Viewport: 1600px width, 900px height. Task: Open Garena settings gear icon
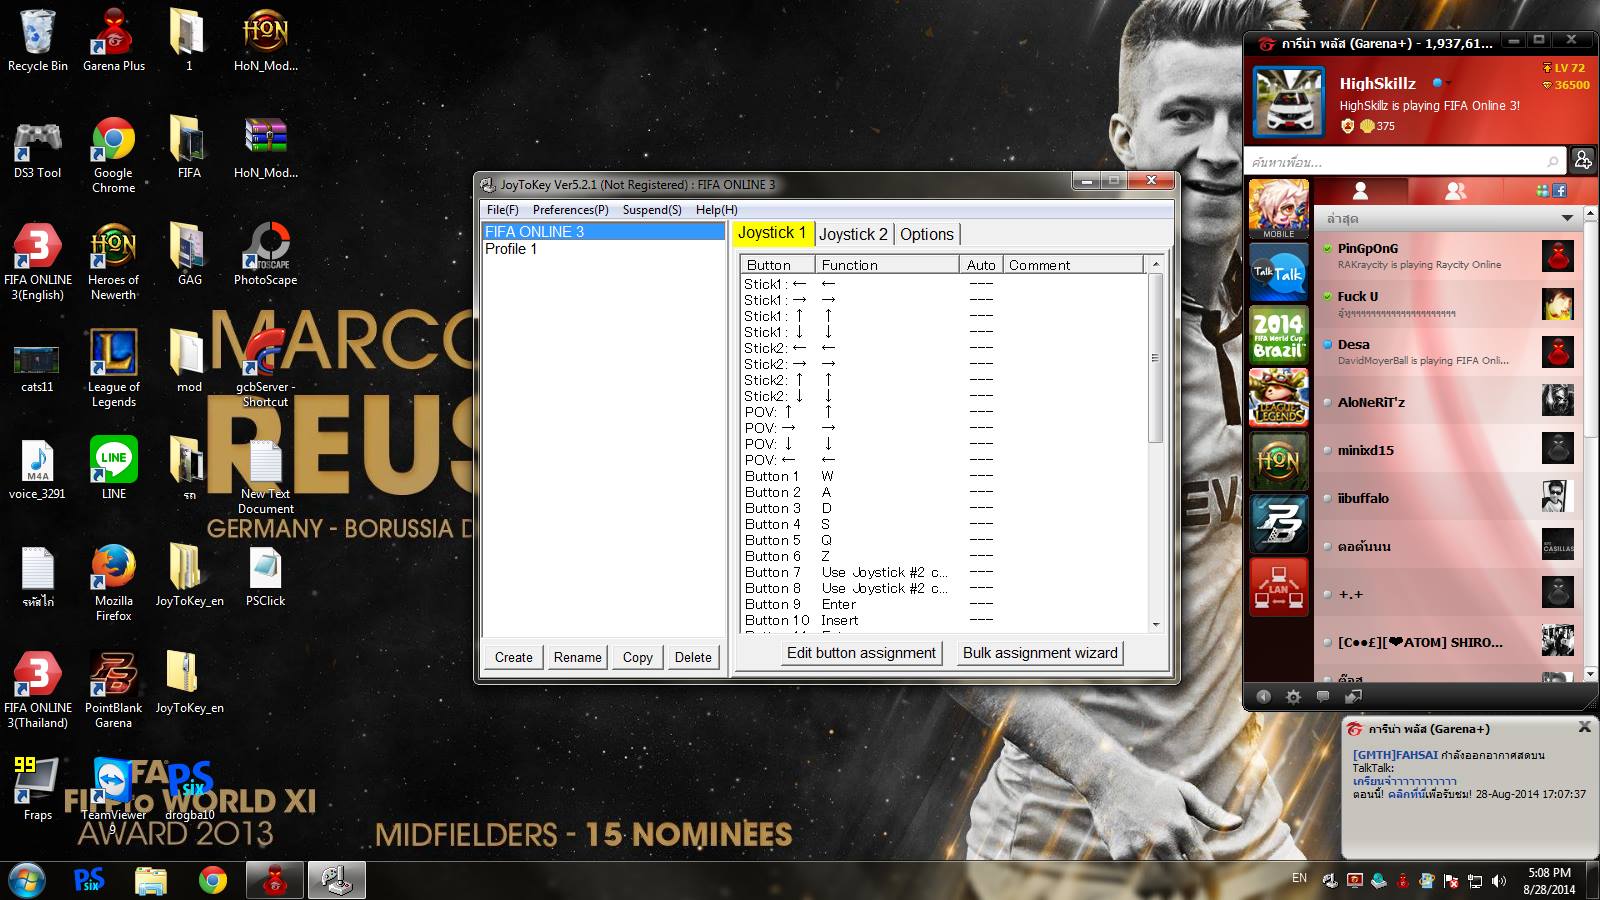pos(1293,696)
